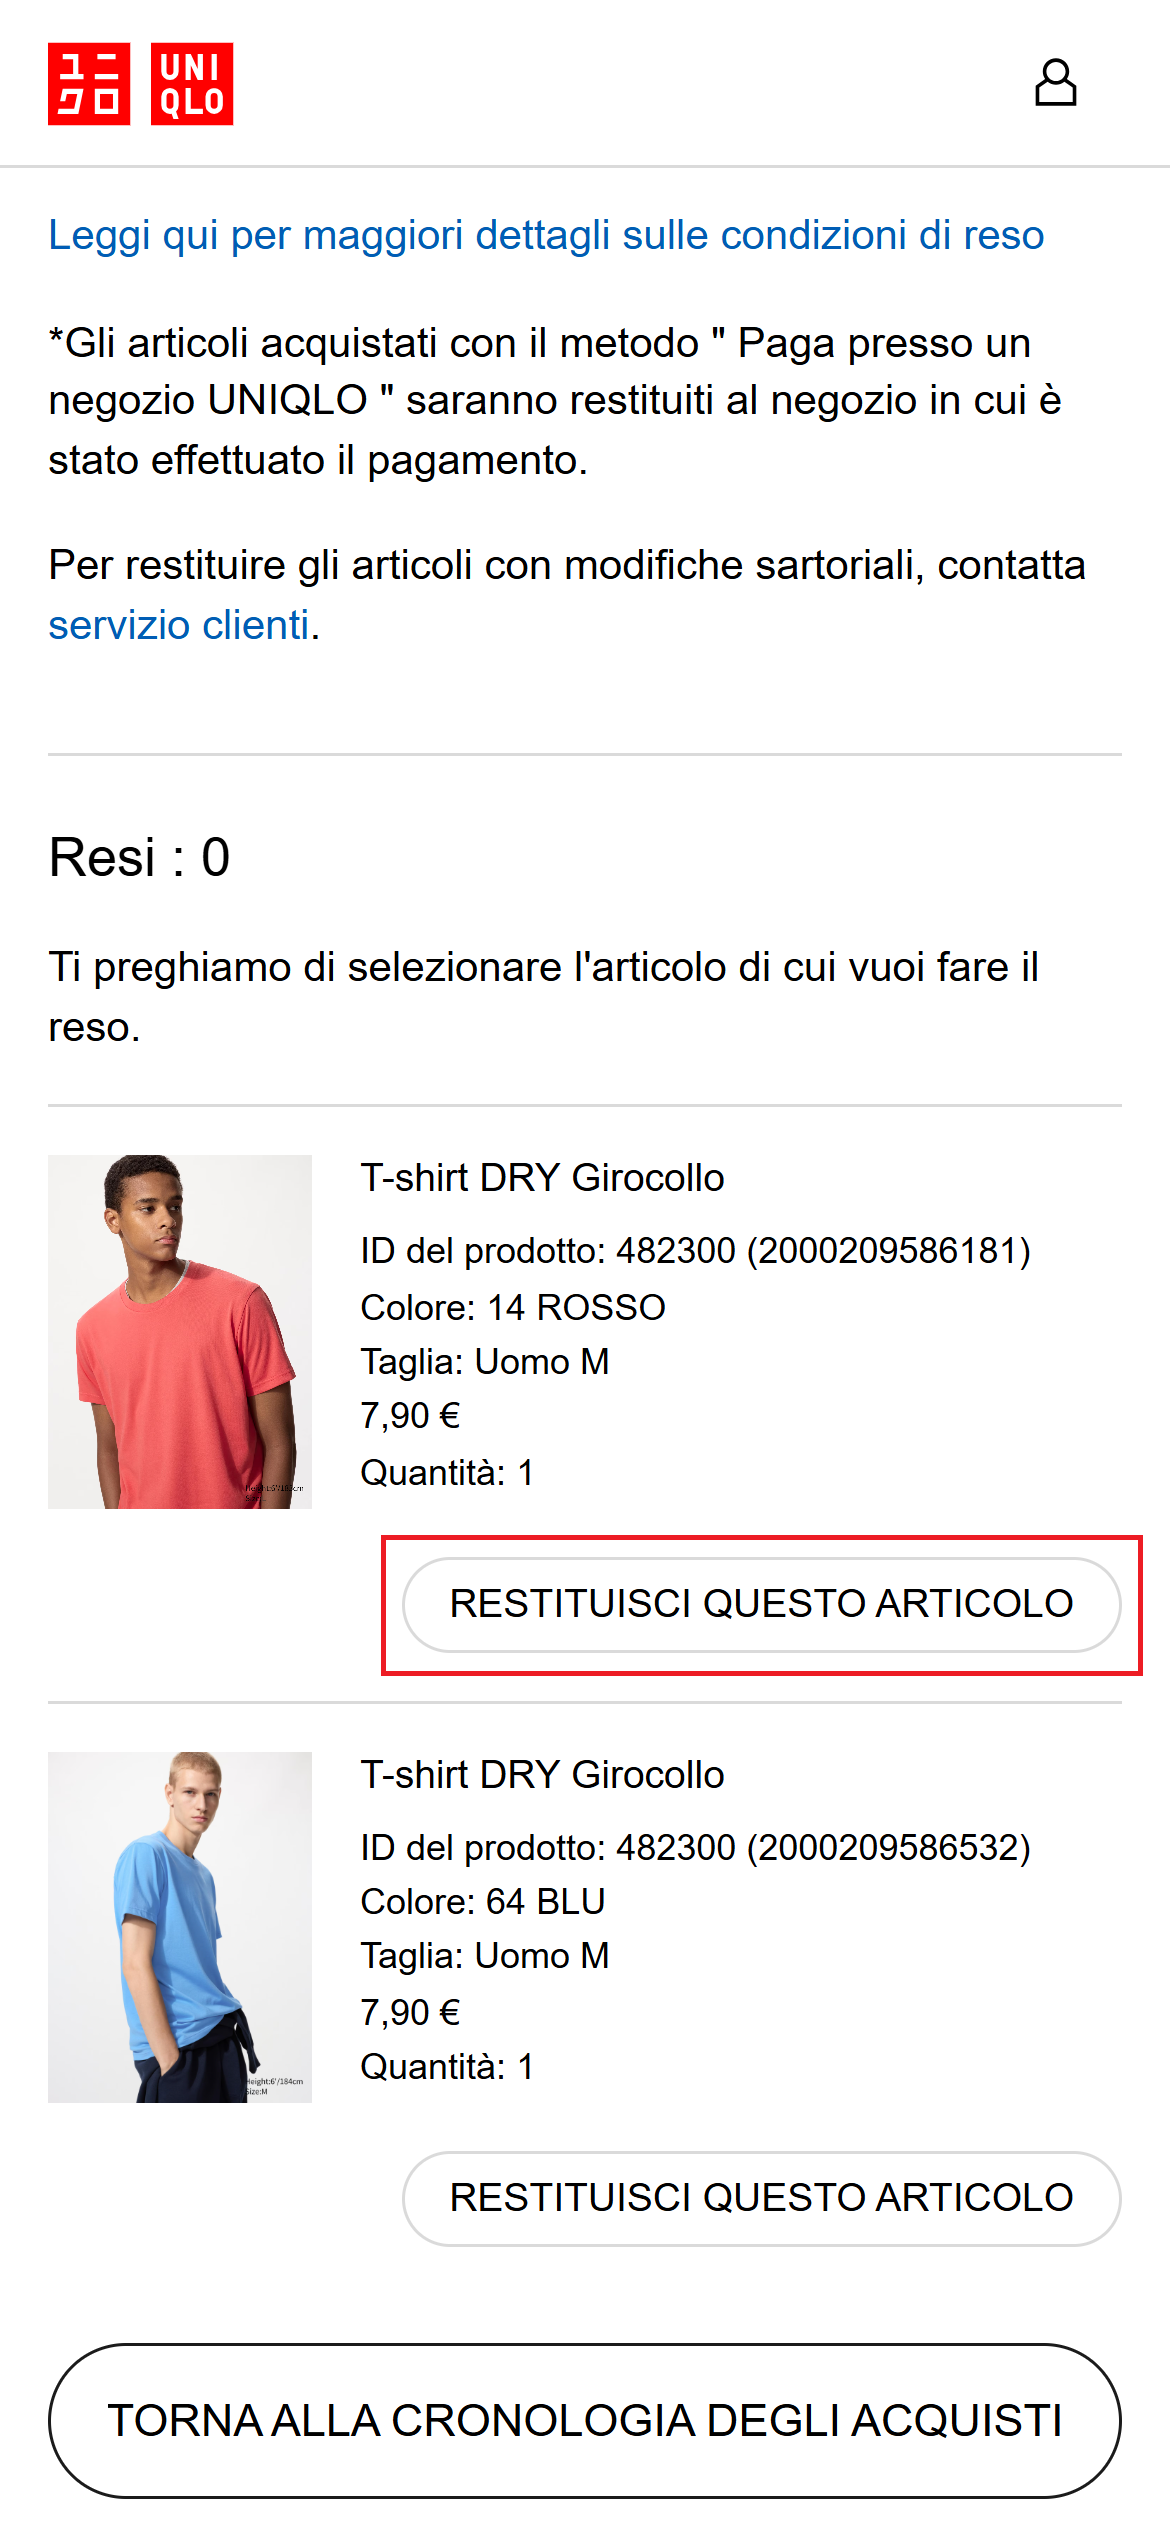Click the 'Colore: 64 BLU' label
Screen dimensions: 1170x2531
(x=483, y=1902)
